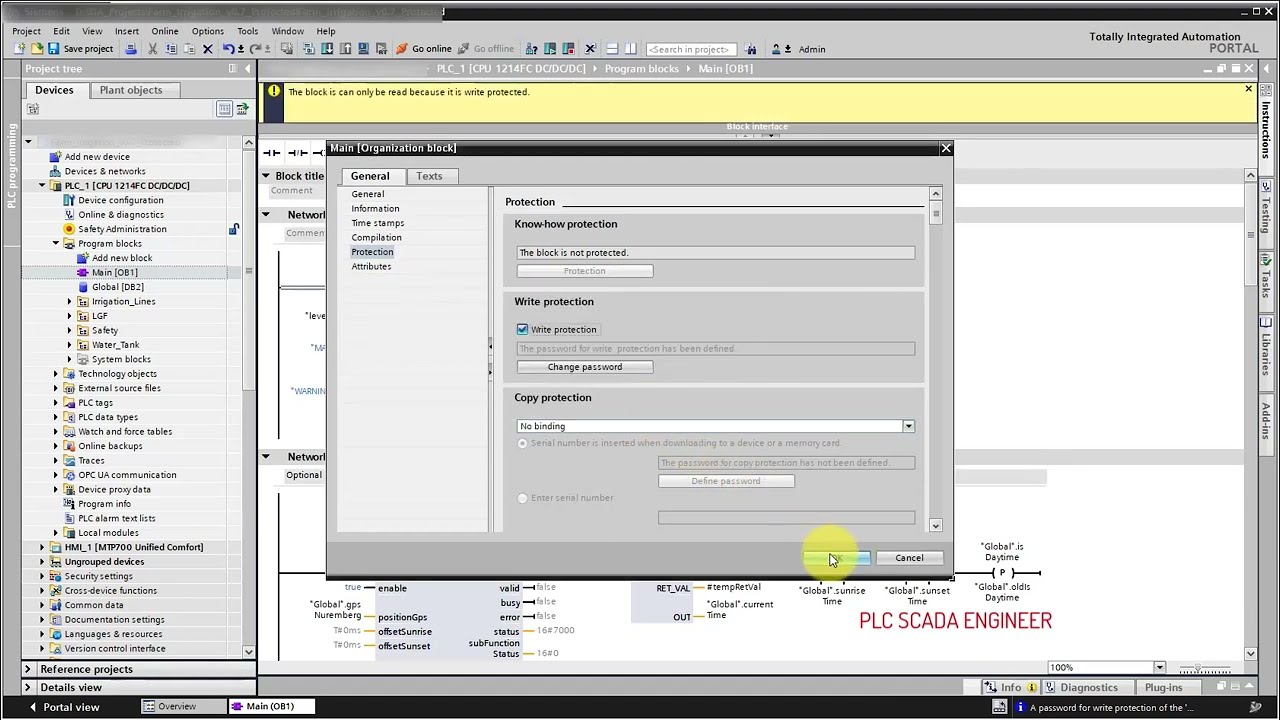Click the warning icon in the yellow banner
Viewport: 1280px width, 720px height.
click(x=274, y=91)
